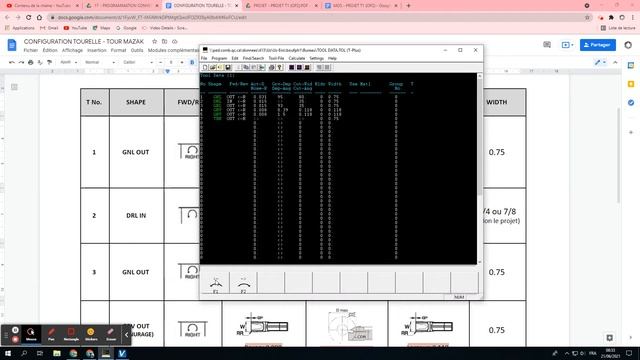Open the Windows Start menu

coord(7,353)
